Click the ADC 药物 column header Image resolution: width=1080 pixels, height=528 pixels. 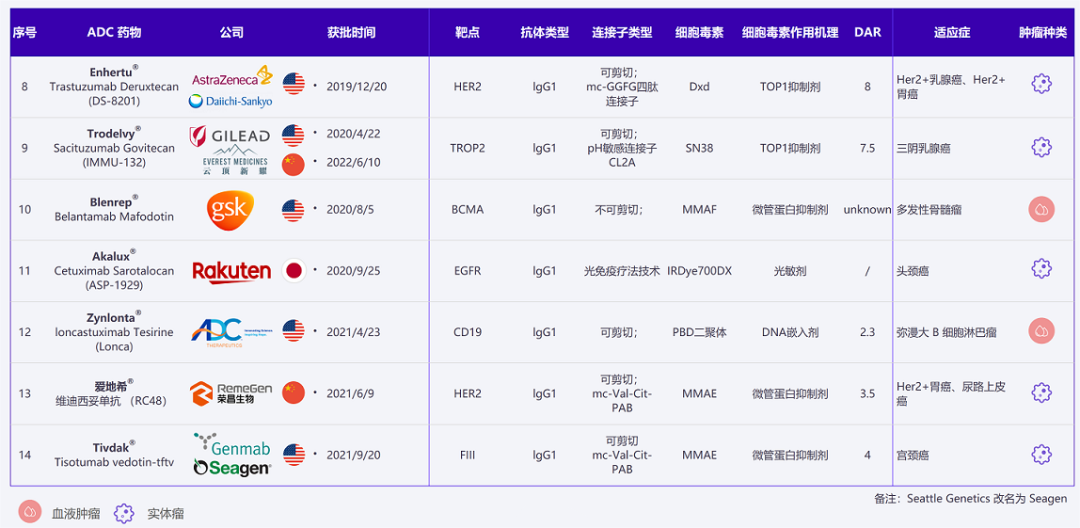114,33
